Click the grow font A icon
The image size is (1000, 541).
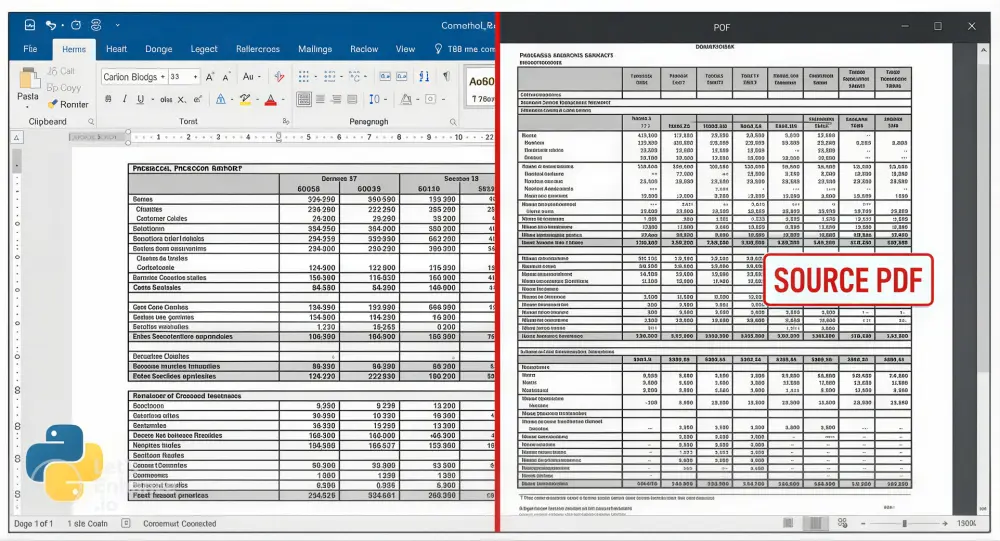click(x=210, y=77)
